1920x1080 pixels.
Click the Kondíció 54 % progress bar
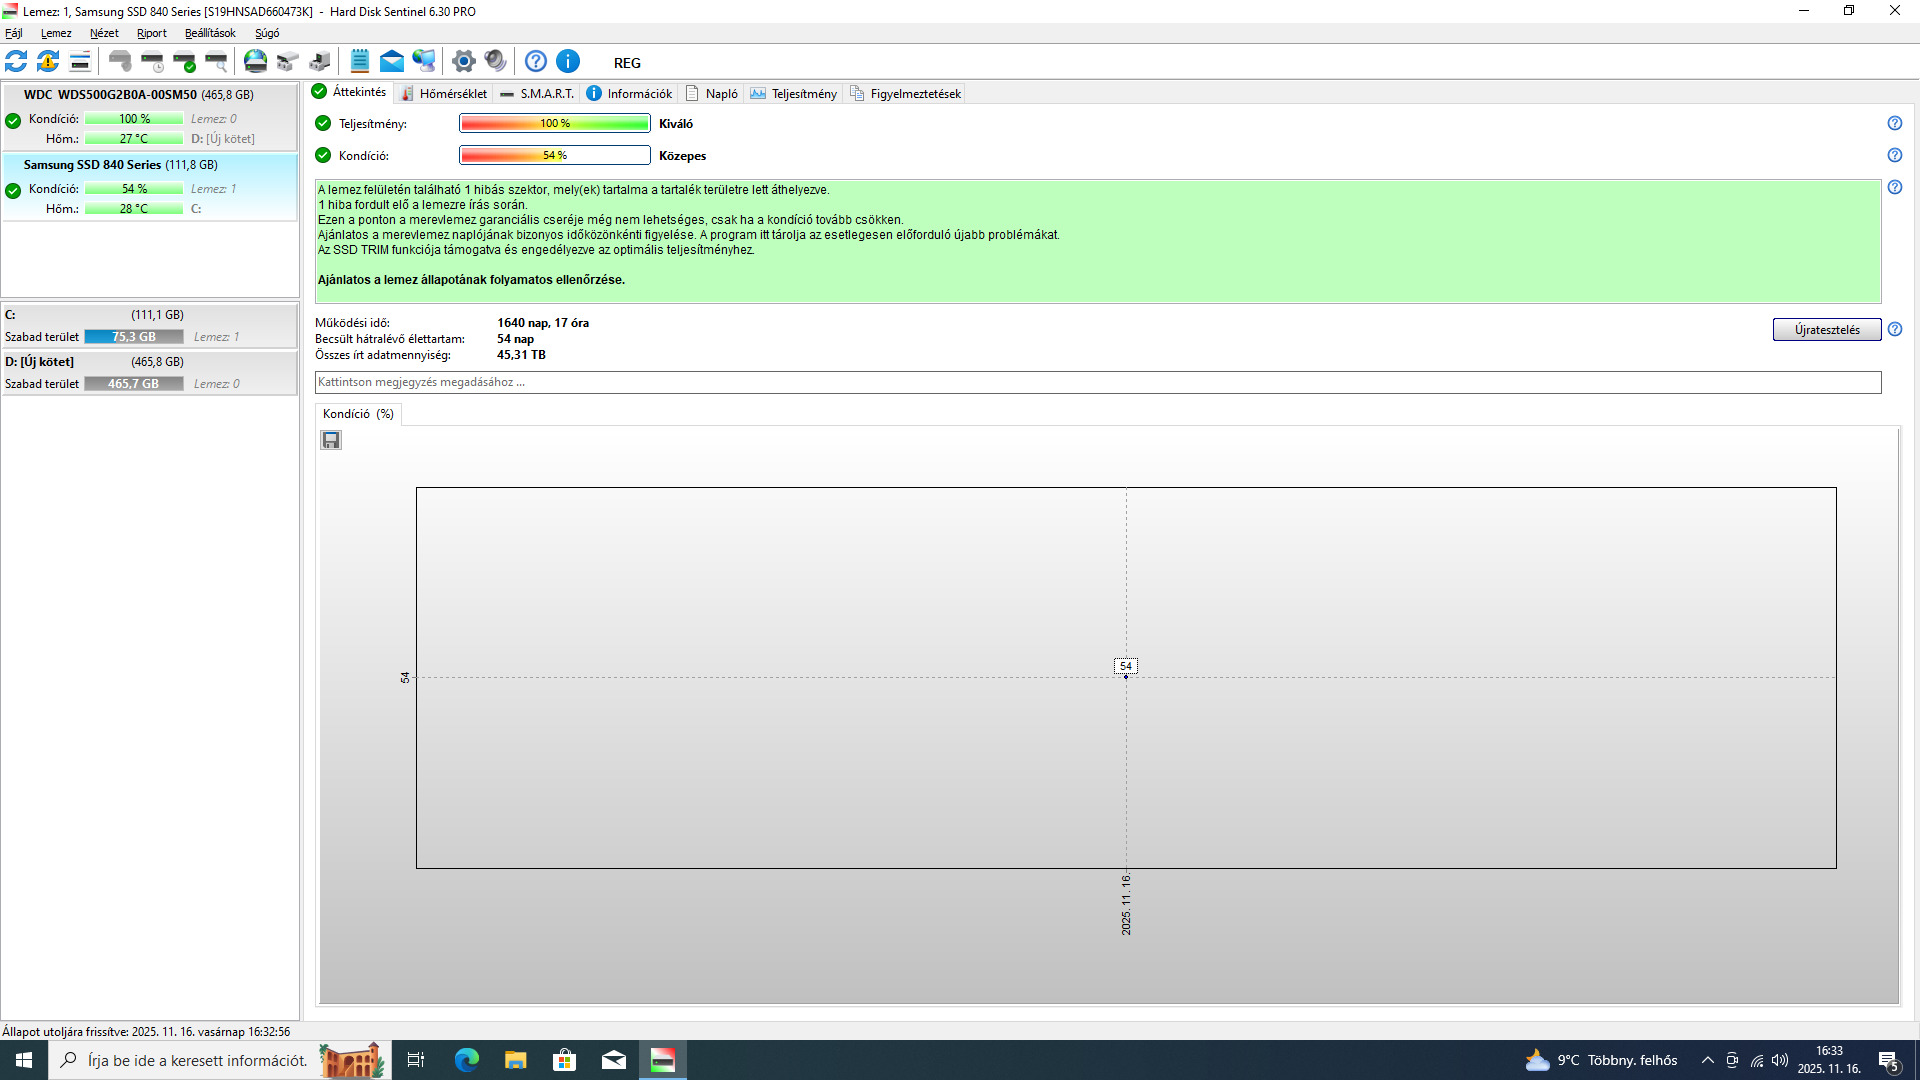[x=554, y=155]
